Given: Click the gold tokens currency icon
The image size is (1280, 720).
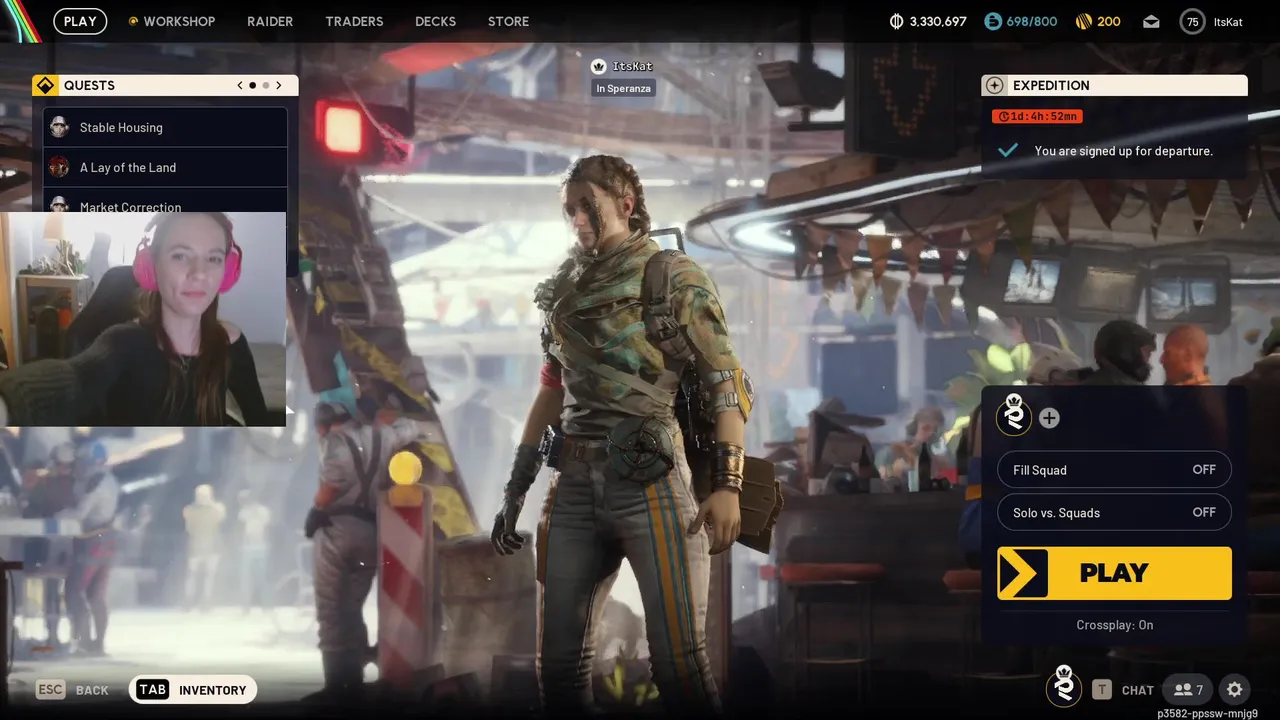Looking at the screenshot, I should (x=1083, y=21).
